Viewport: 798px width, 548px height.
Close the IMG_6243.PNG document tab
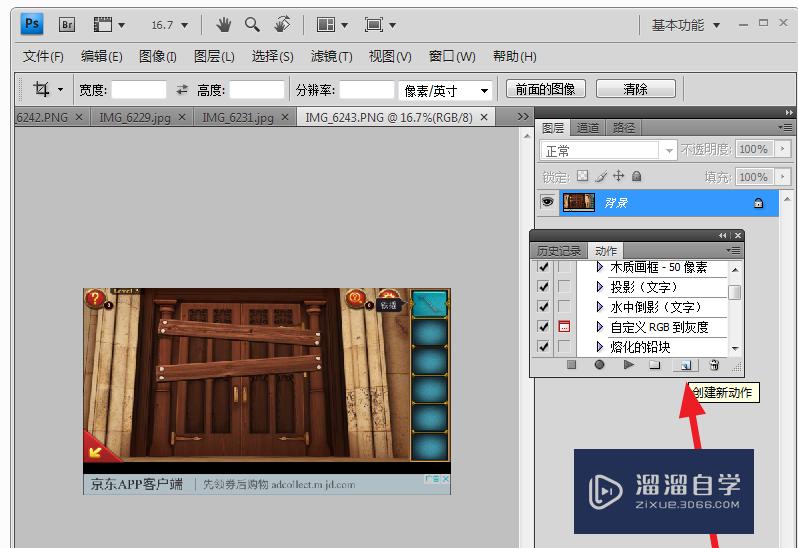[x=484, y=117]
